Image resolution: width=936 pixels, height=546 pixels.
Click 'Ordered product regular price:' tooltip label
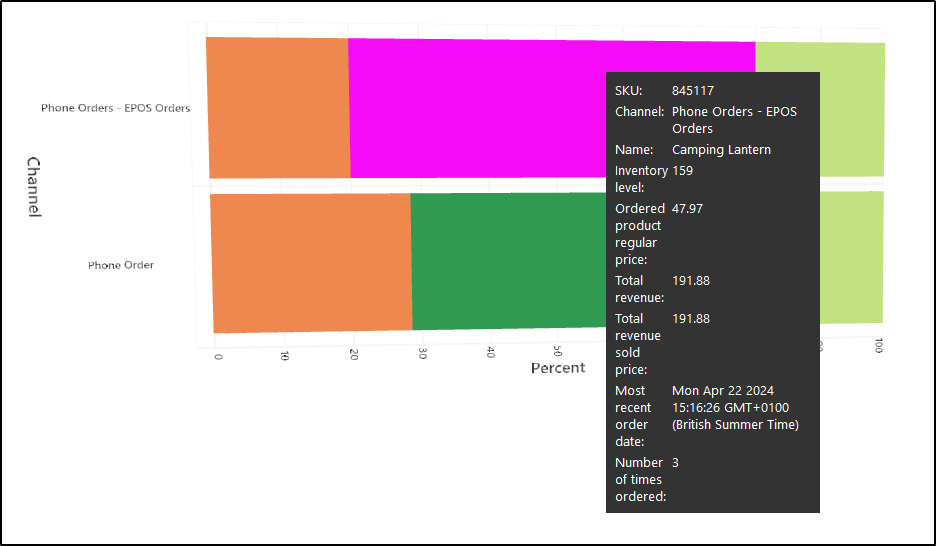(x=640, y=234)
